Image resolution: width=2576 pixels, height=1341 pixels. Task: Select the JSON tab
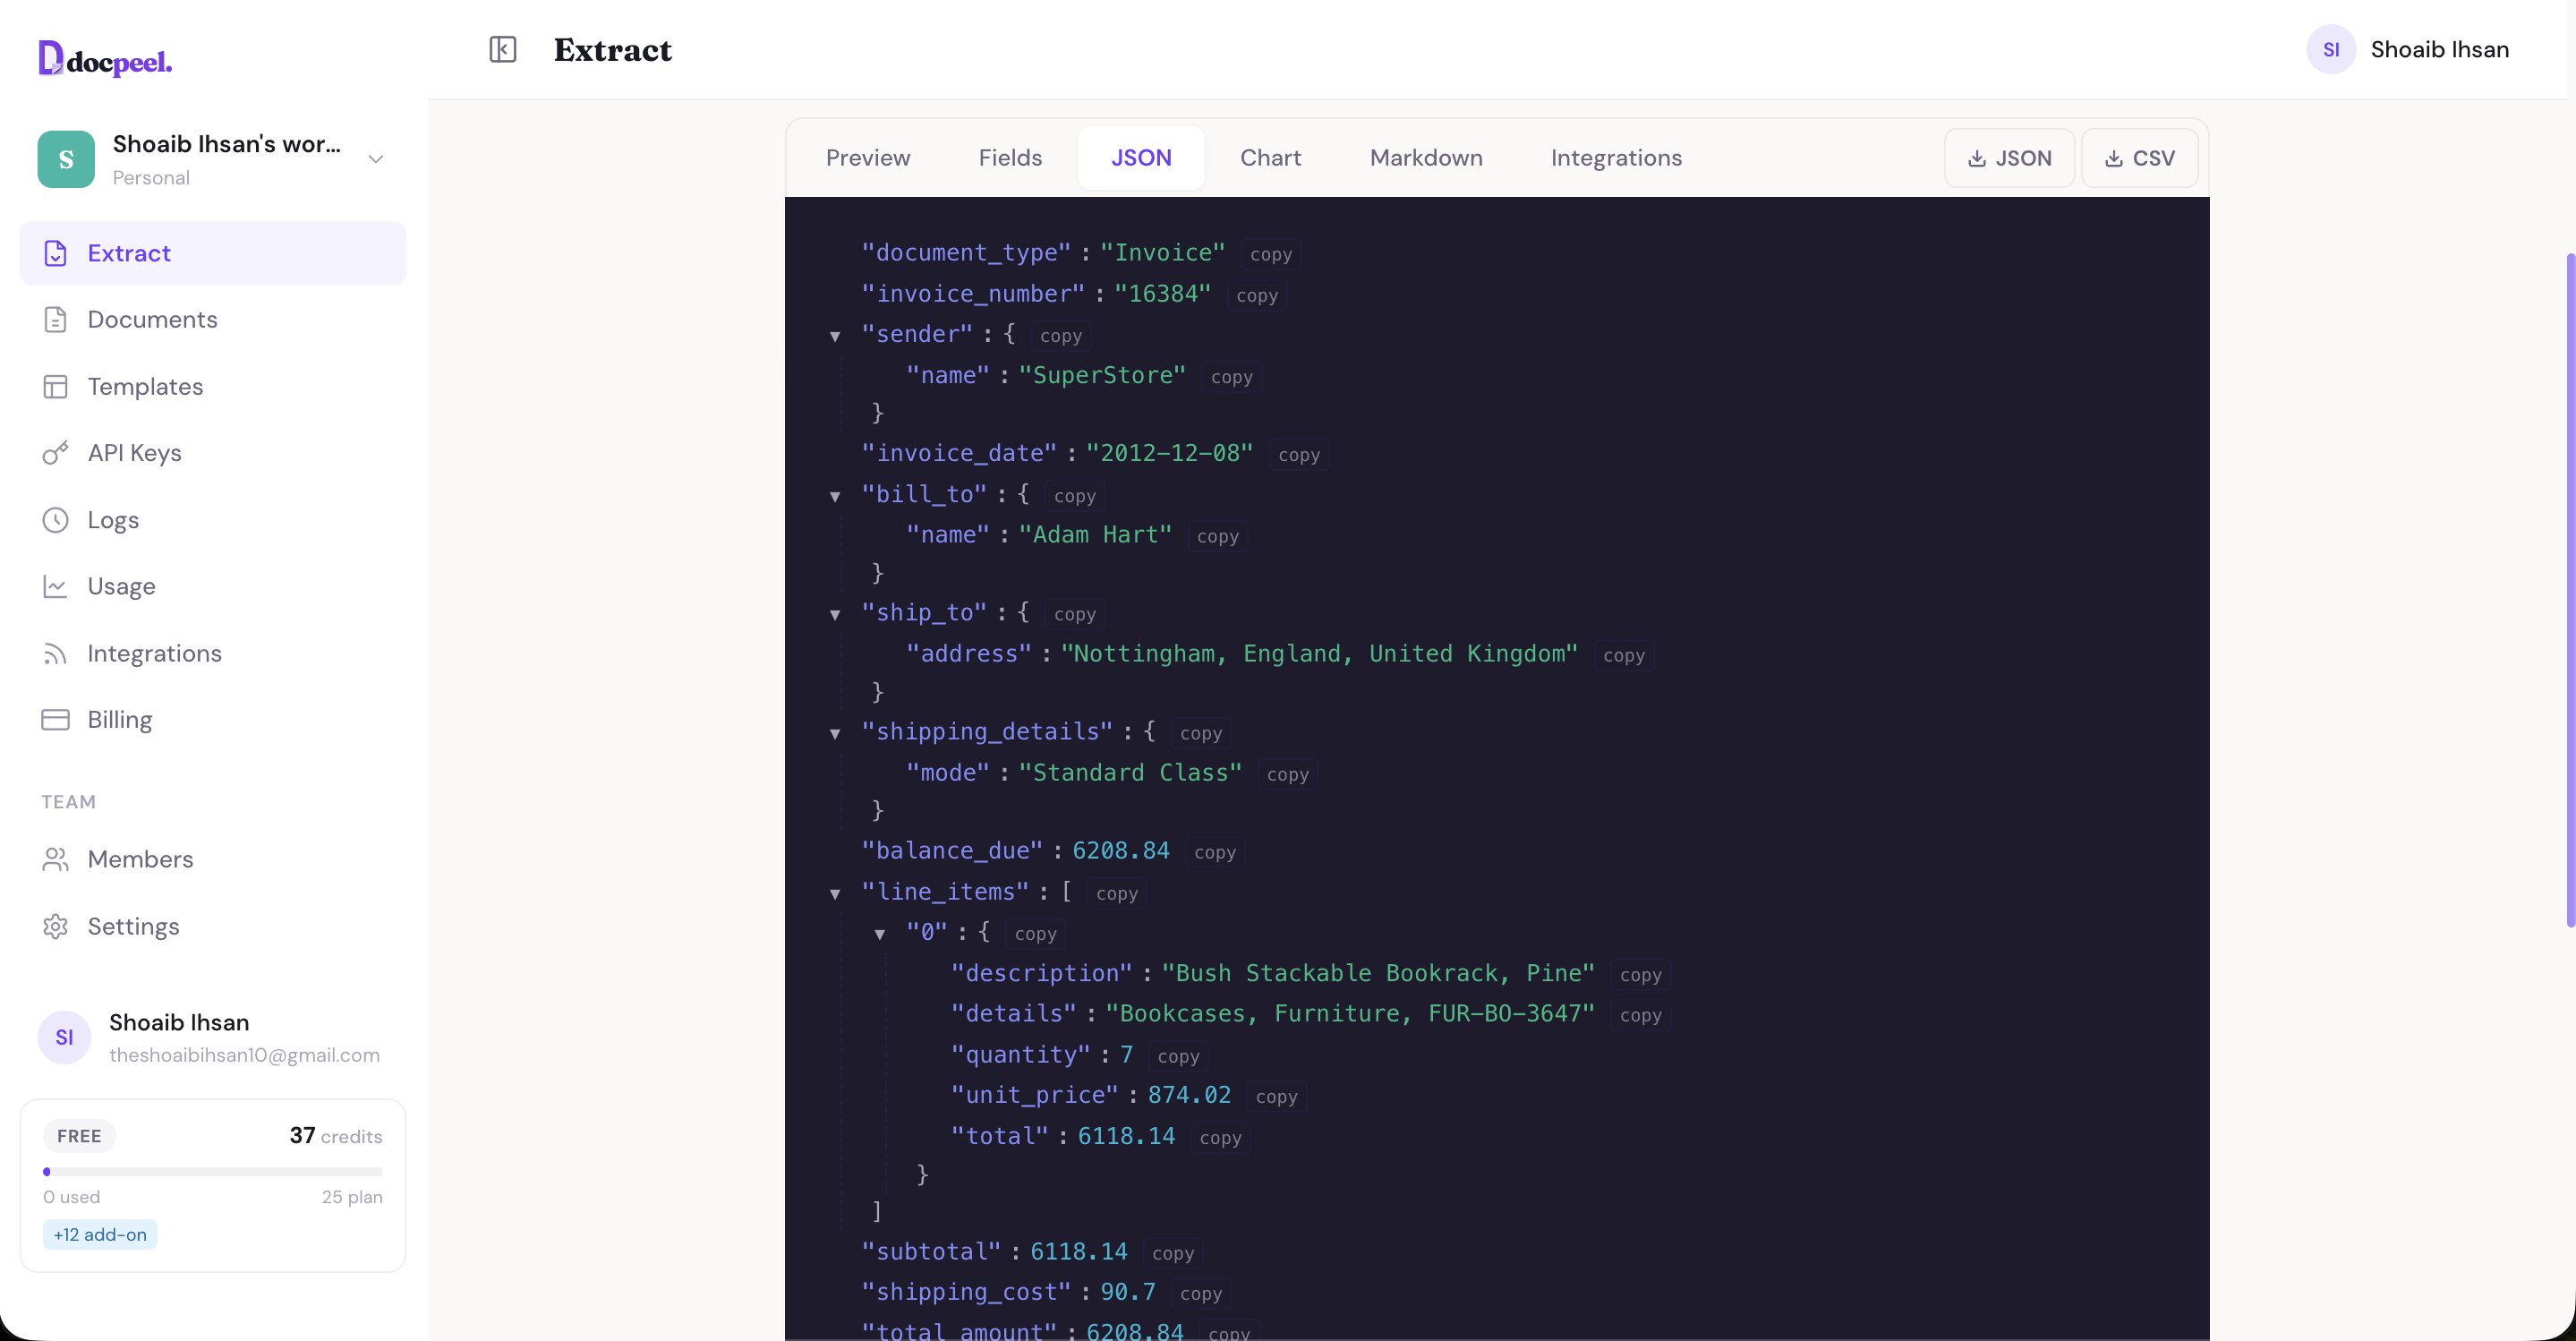coord(1141,158)
